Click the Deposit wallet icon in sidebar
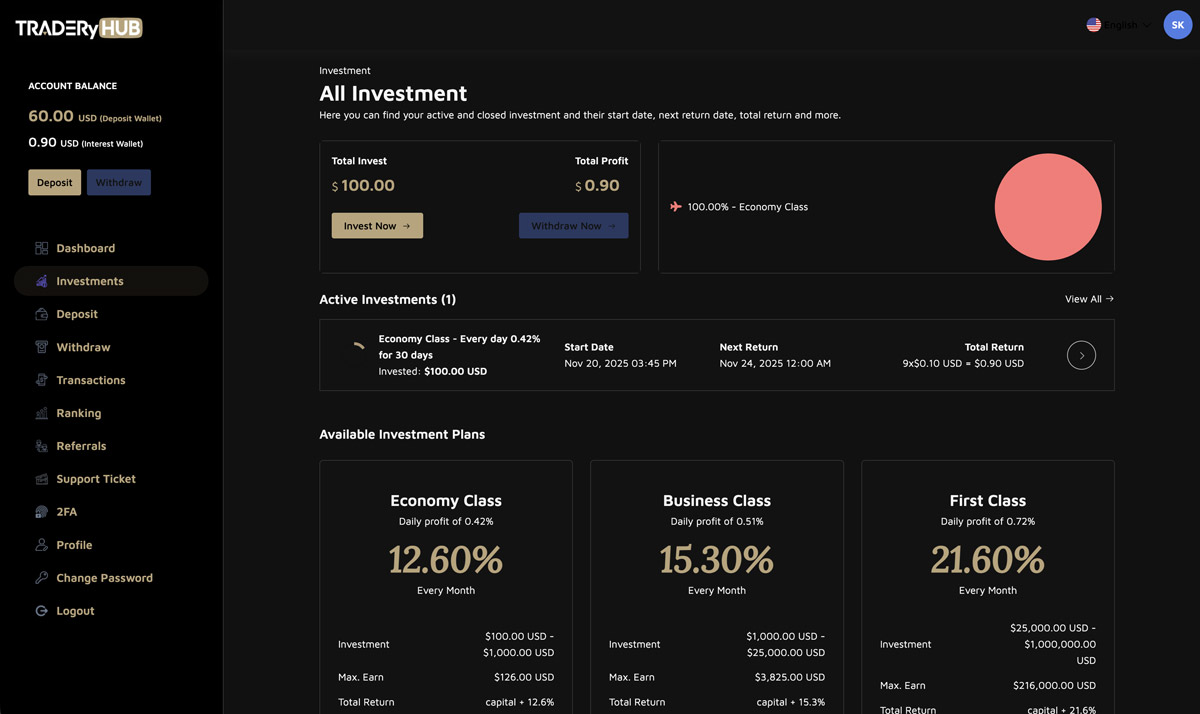 click(41, 314)
